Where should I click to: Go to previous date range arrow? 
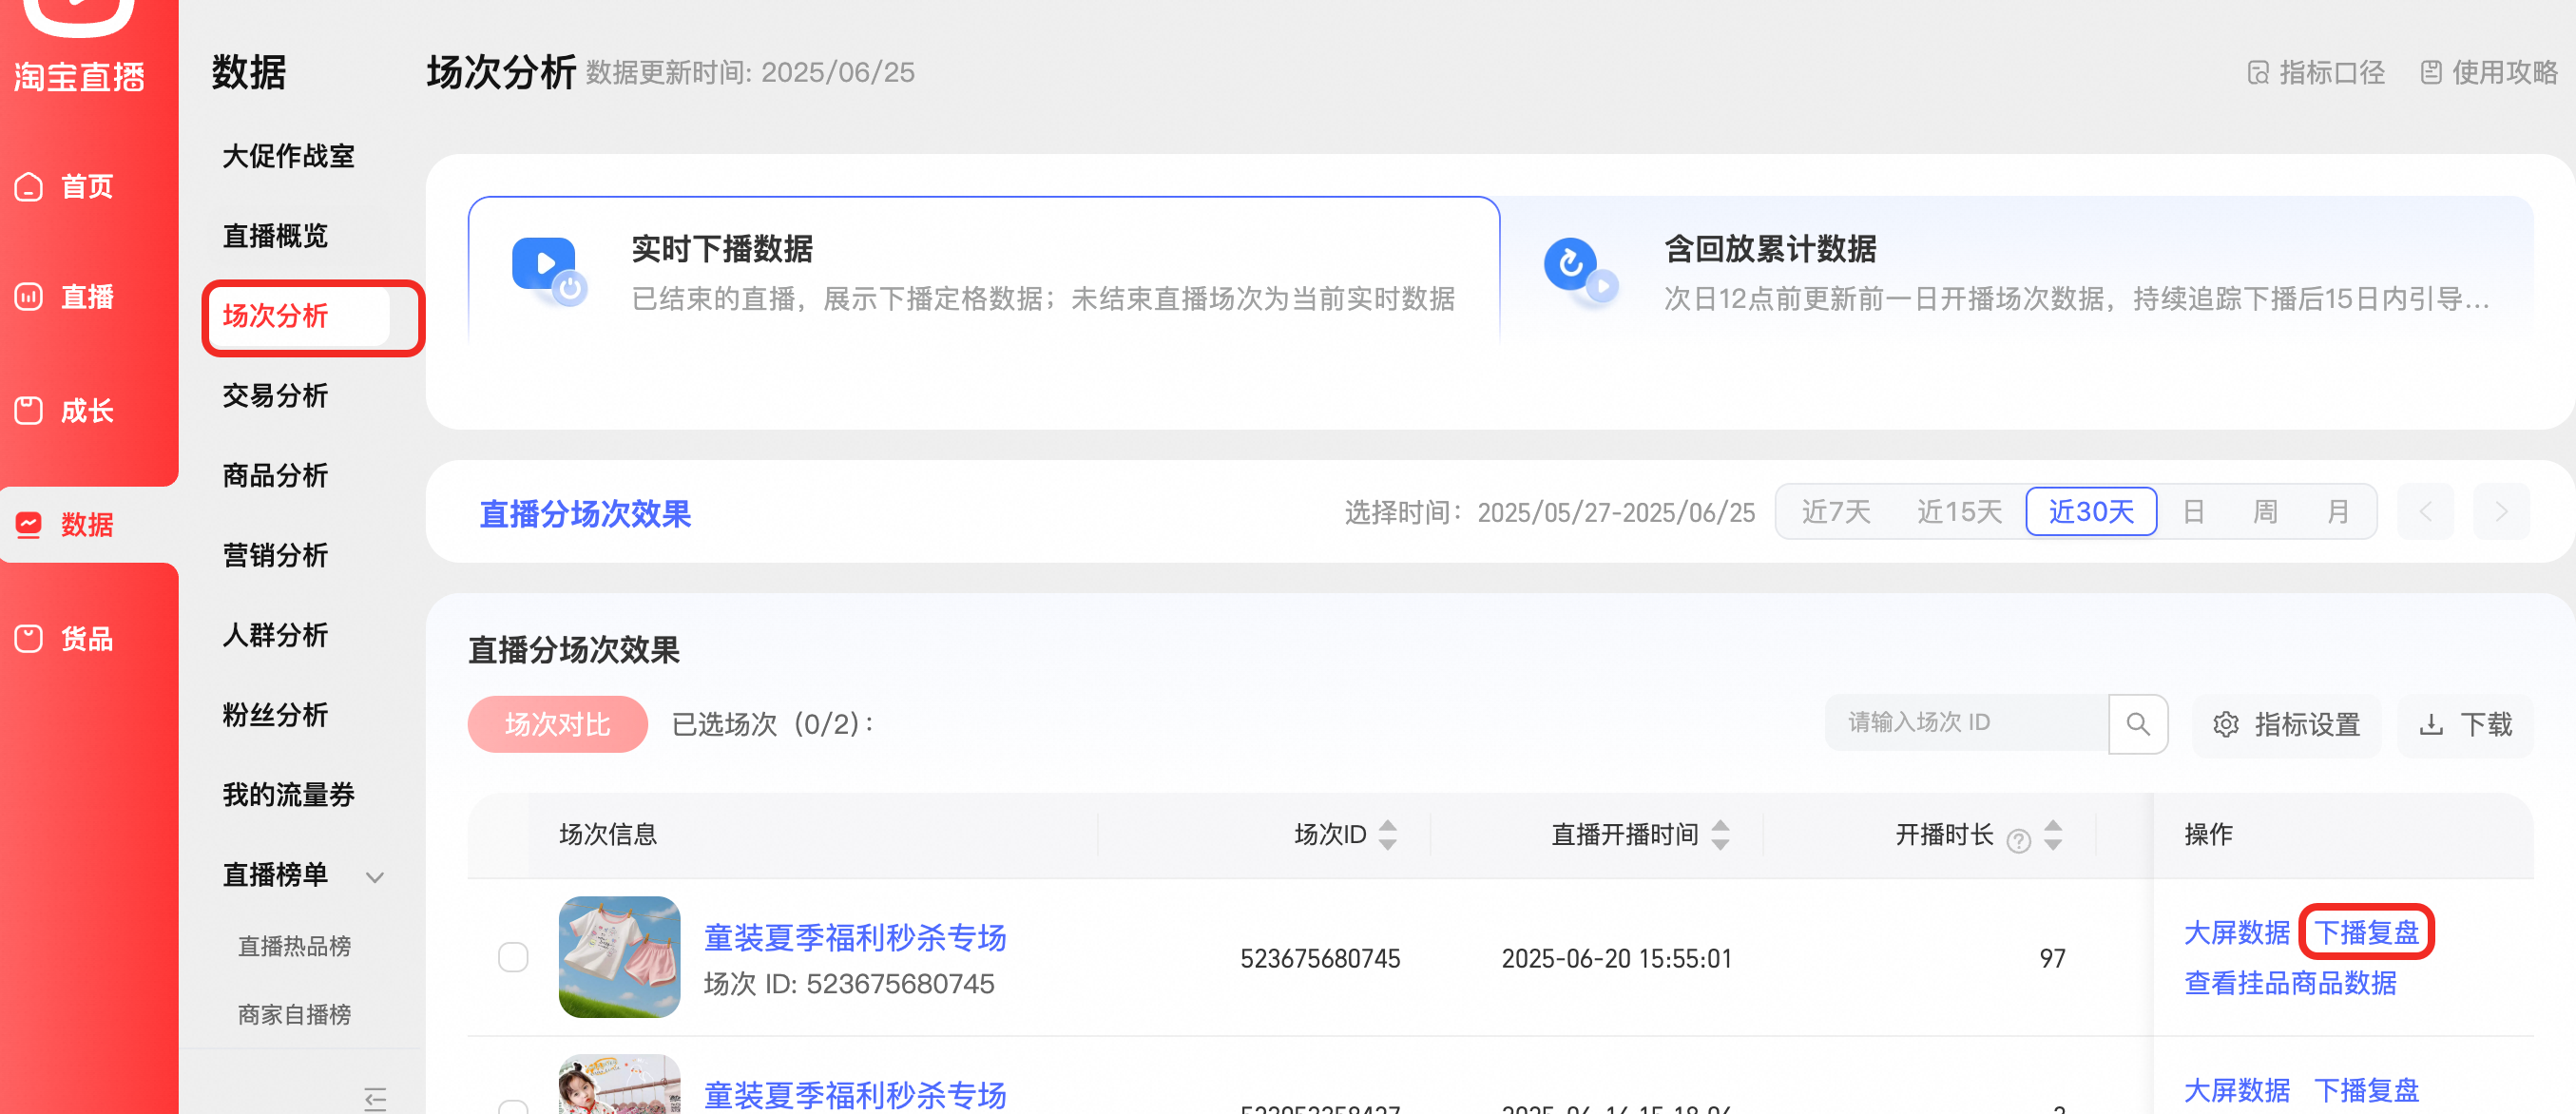pos(2425,512)
